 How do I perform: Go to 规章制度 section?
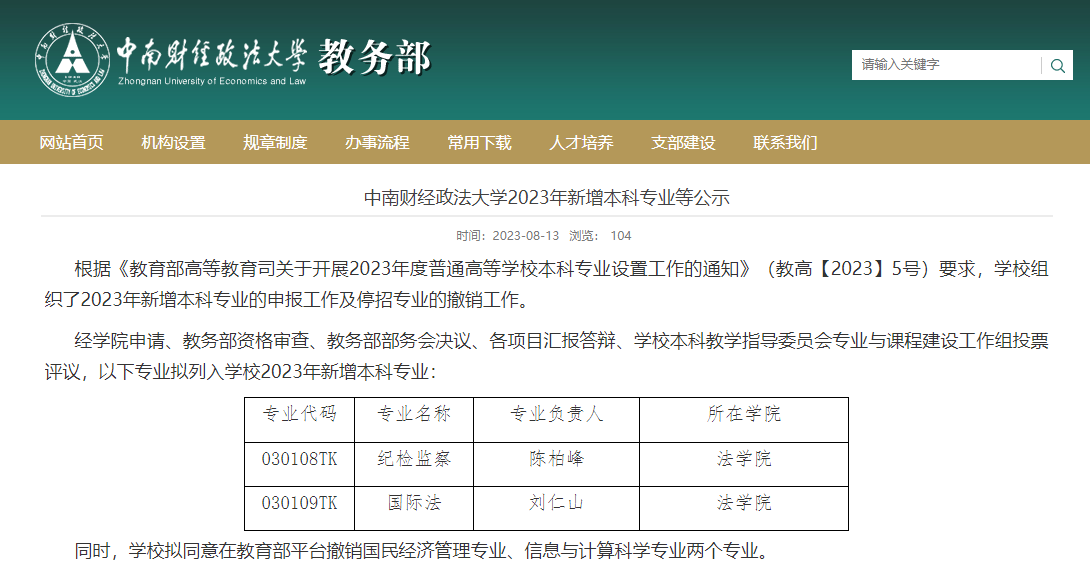275,142
